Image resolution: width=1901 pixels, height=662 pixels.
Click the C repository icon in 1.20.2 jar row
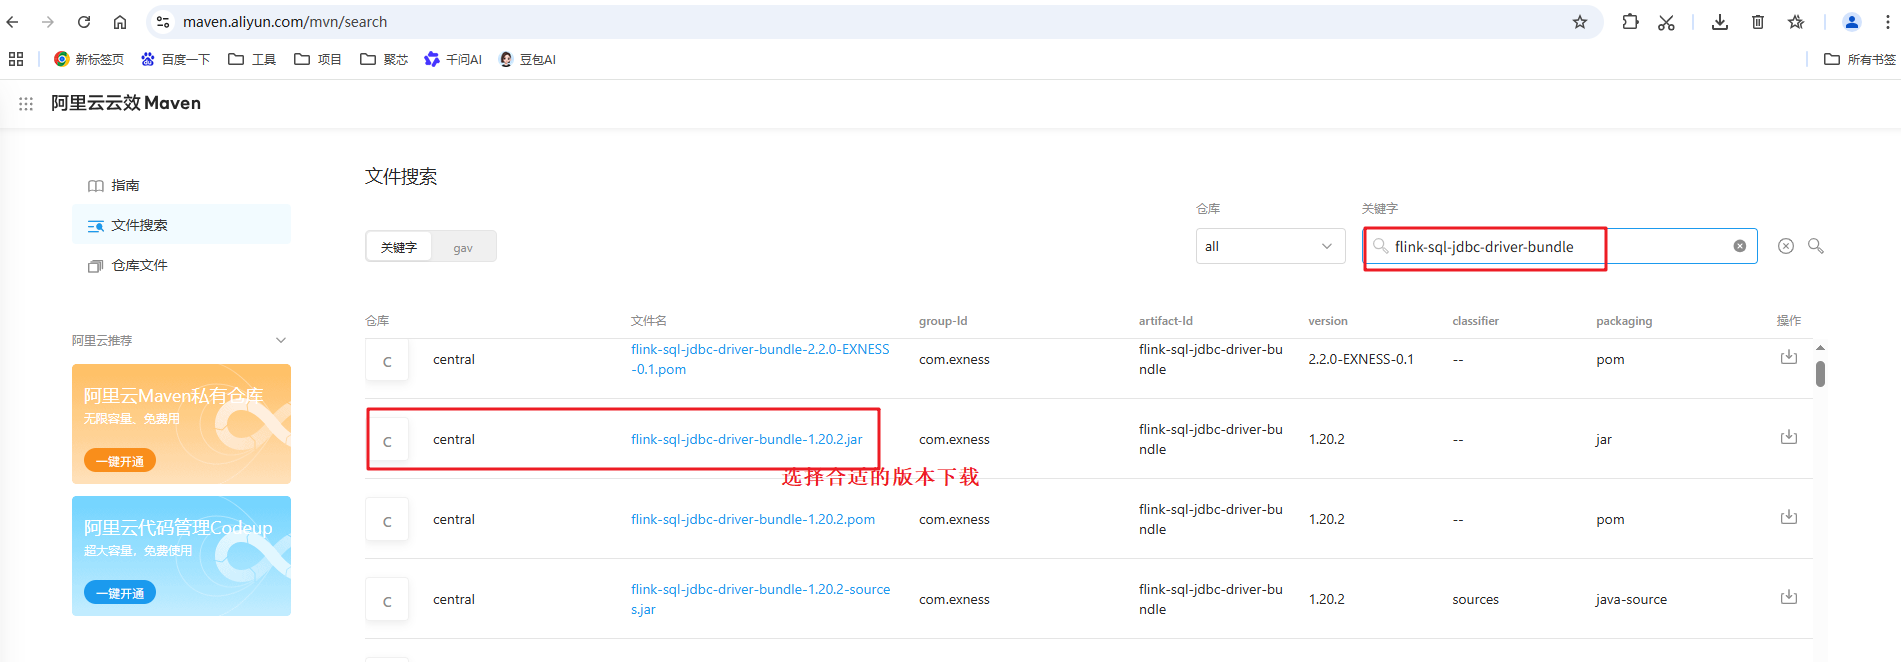[x=387, y=440]
